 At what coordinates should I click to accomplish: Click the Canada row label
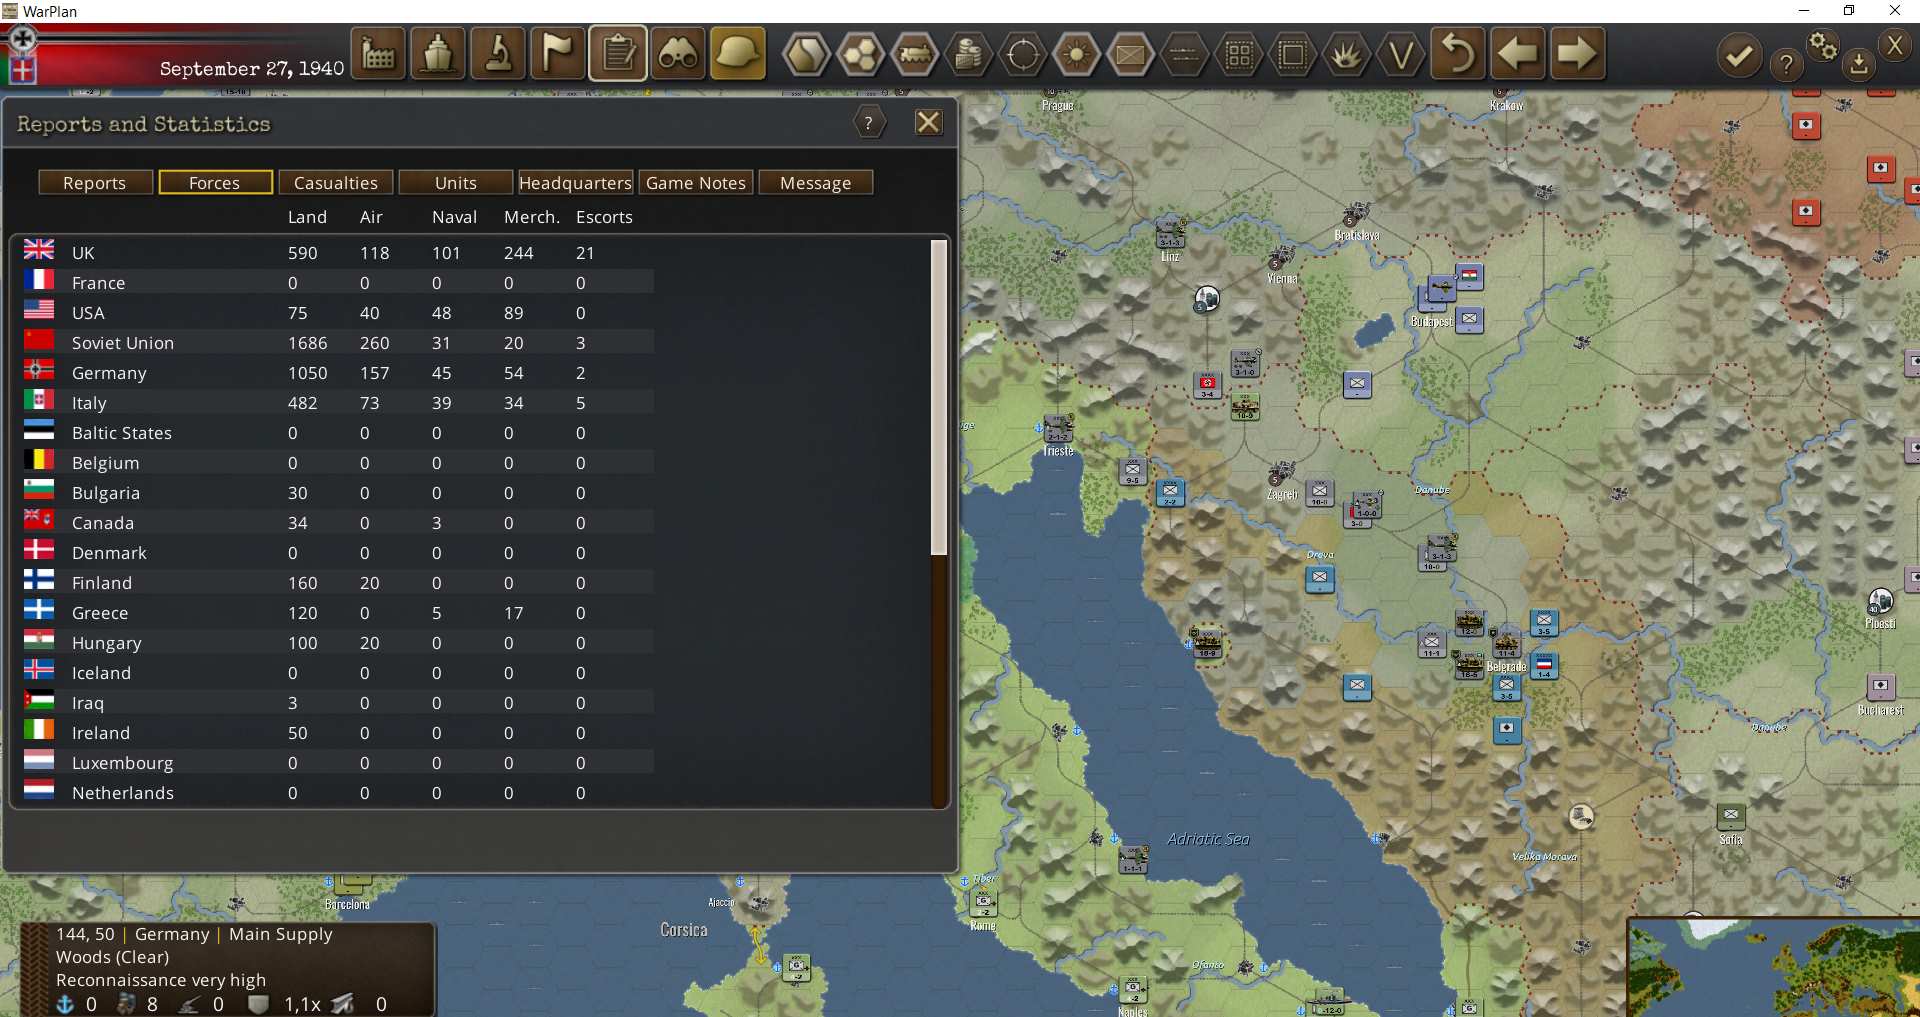click(103, 523)
